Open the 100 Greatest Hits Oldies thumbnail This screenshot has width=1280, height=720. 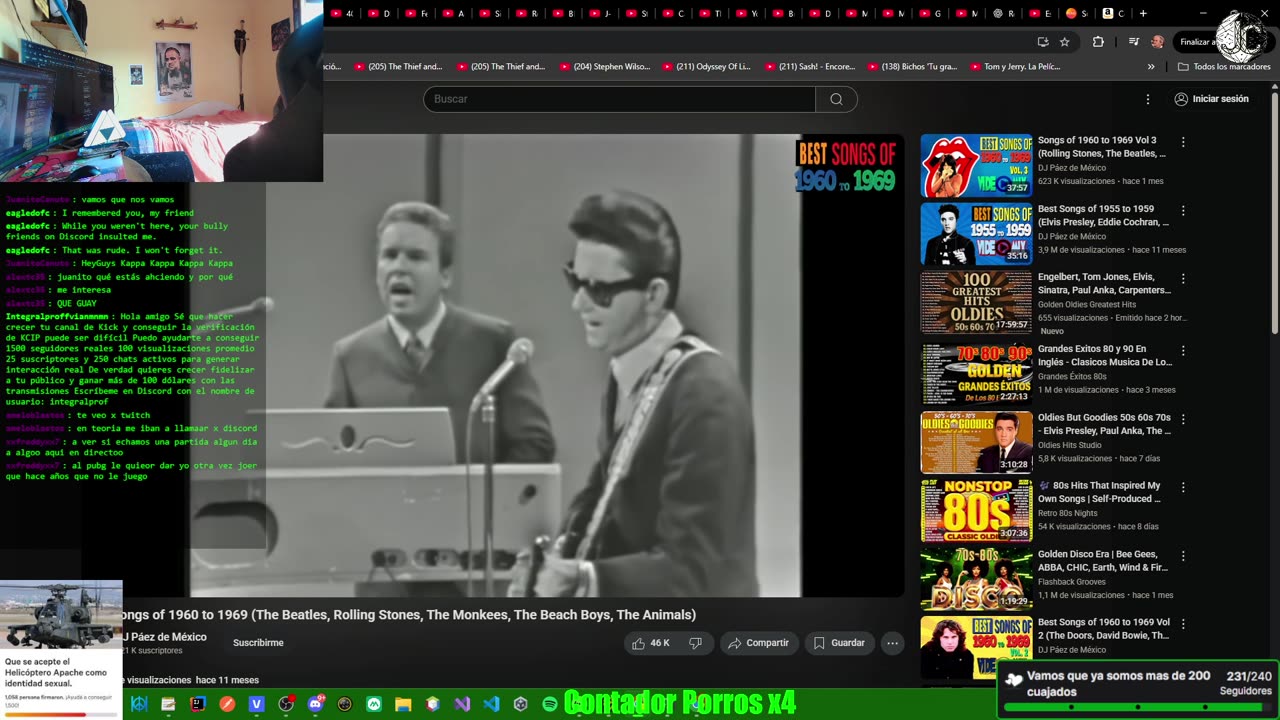click(x=976, y=303)
